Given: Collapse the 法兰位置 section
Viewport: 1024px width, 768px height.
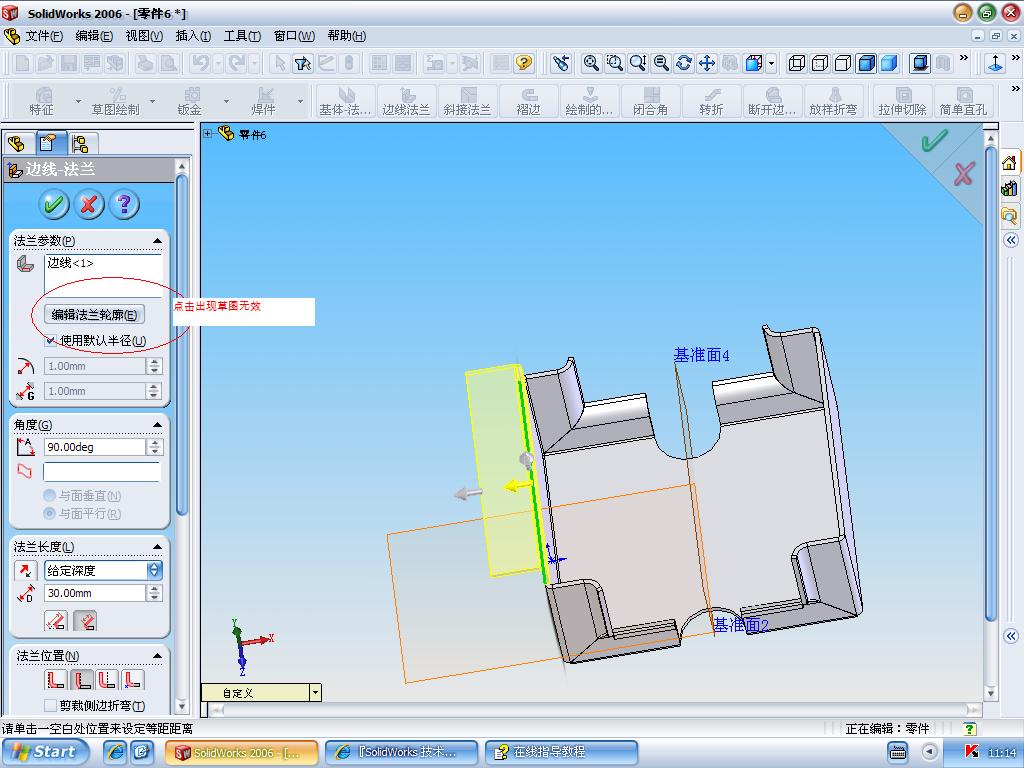Looking at the screenshot, I should (157, 656).
